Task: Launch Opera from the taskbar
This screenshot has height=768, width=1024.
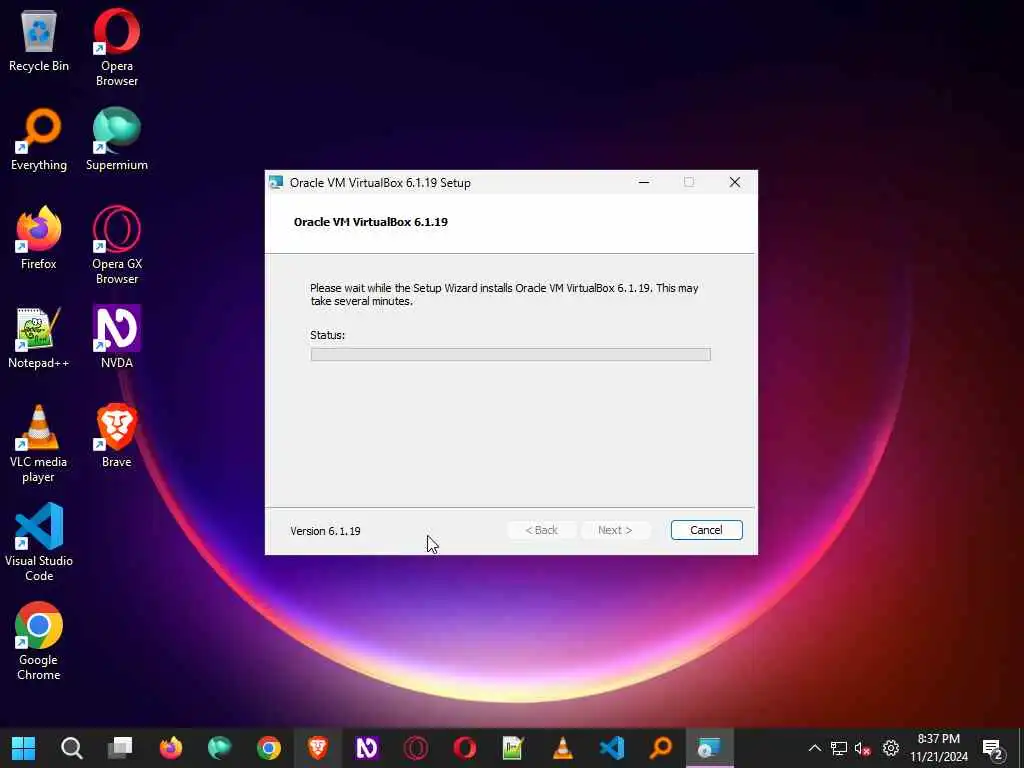Action: click(x=465, y=748)
